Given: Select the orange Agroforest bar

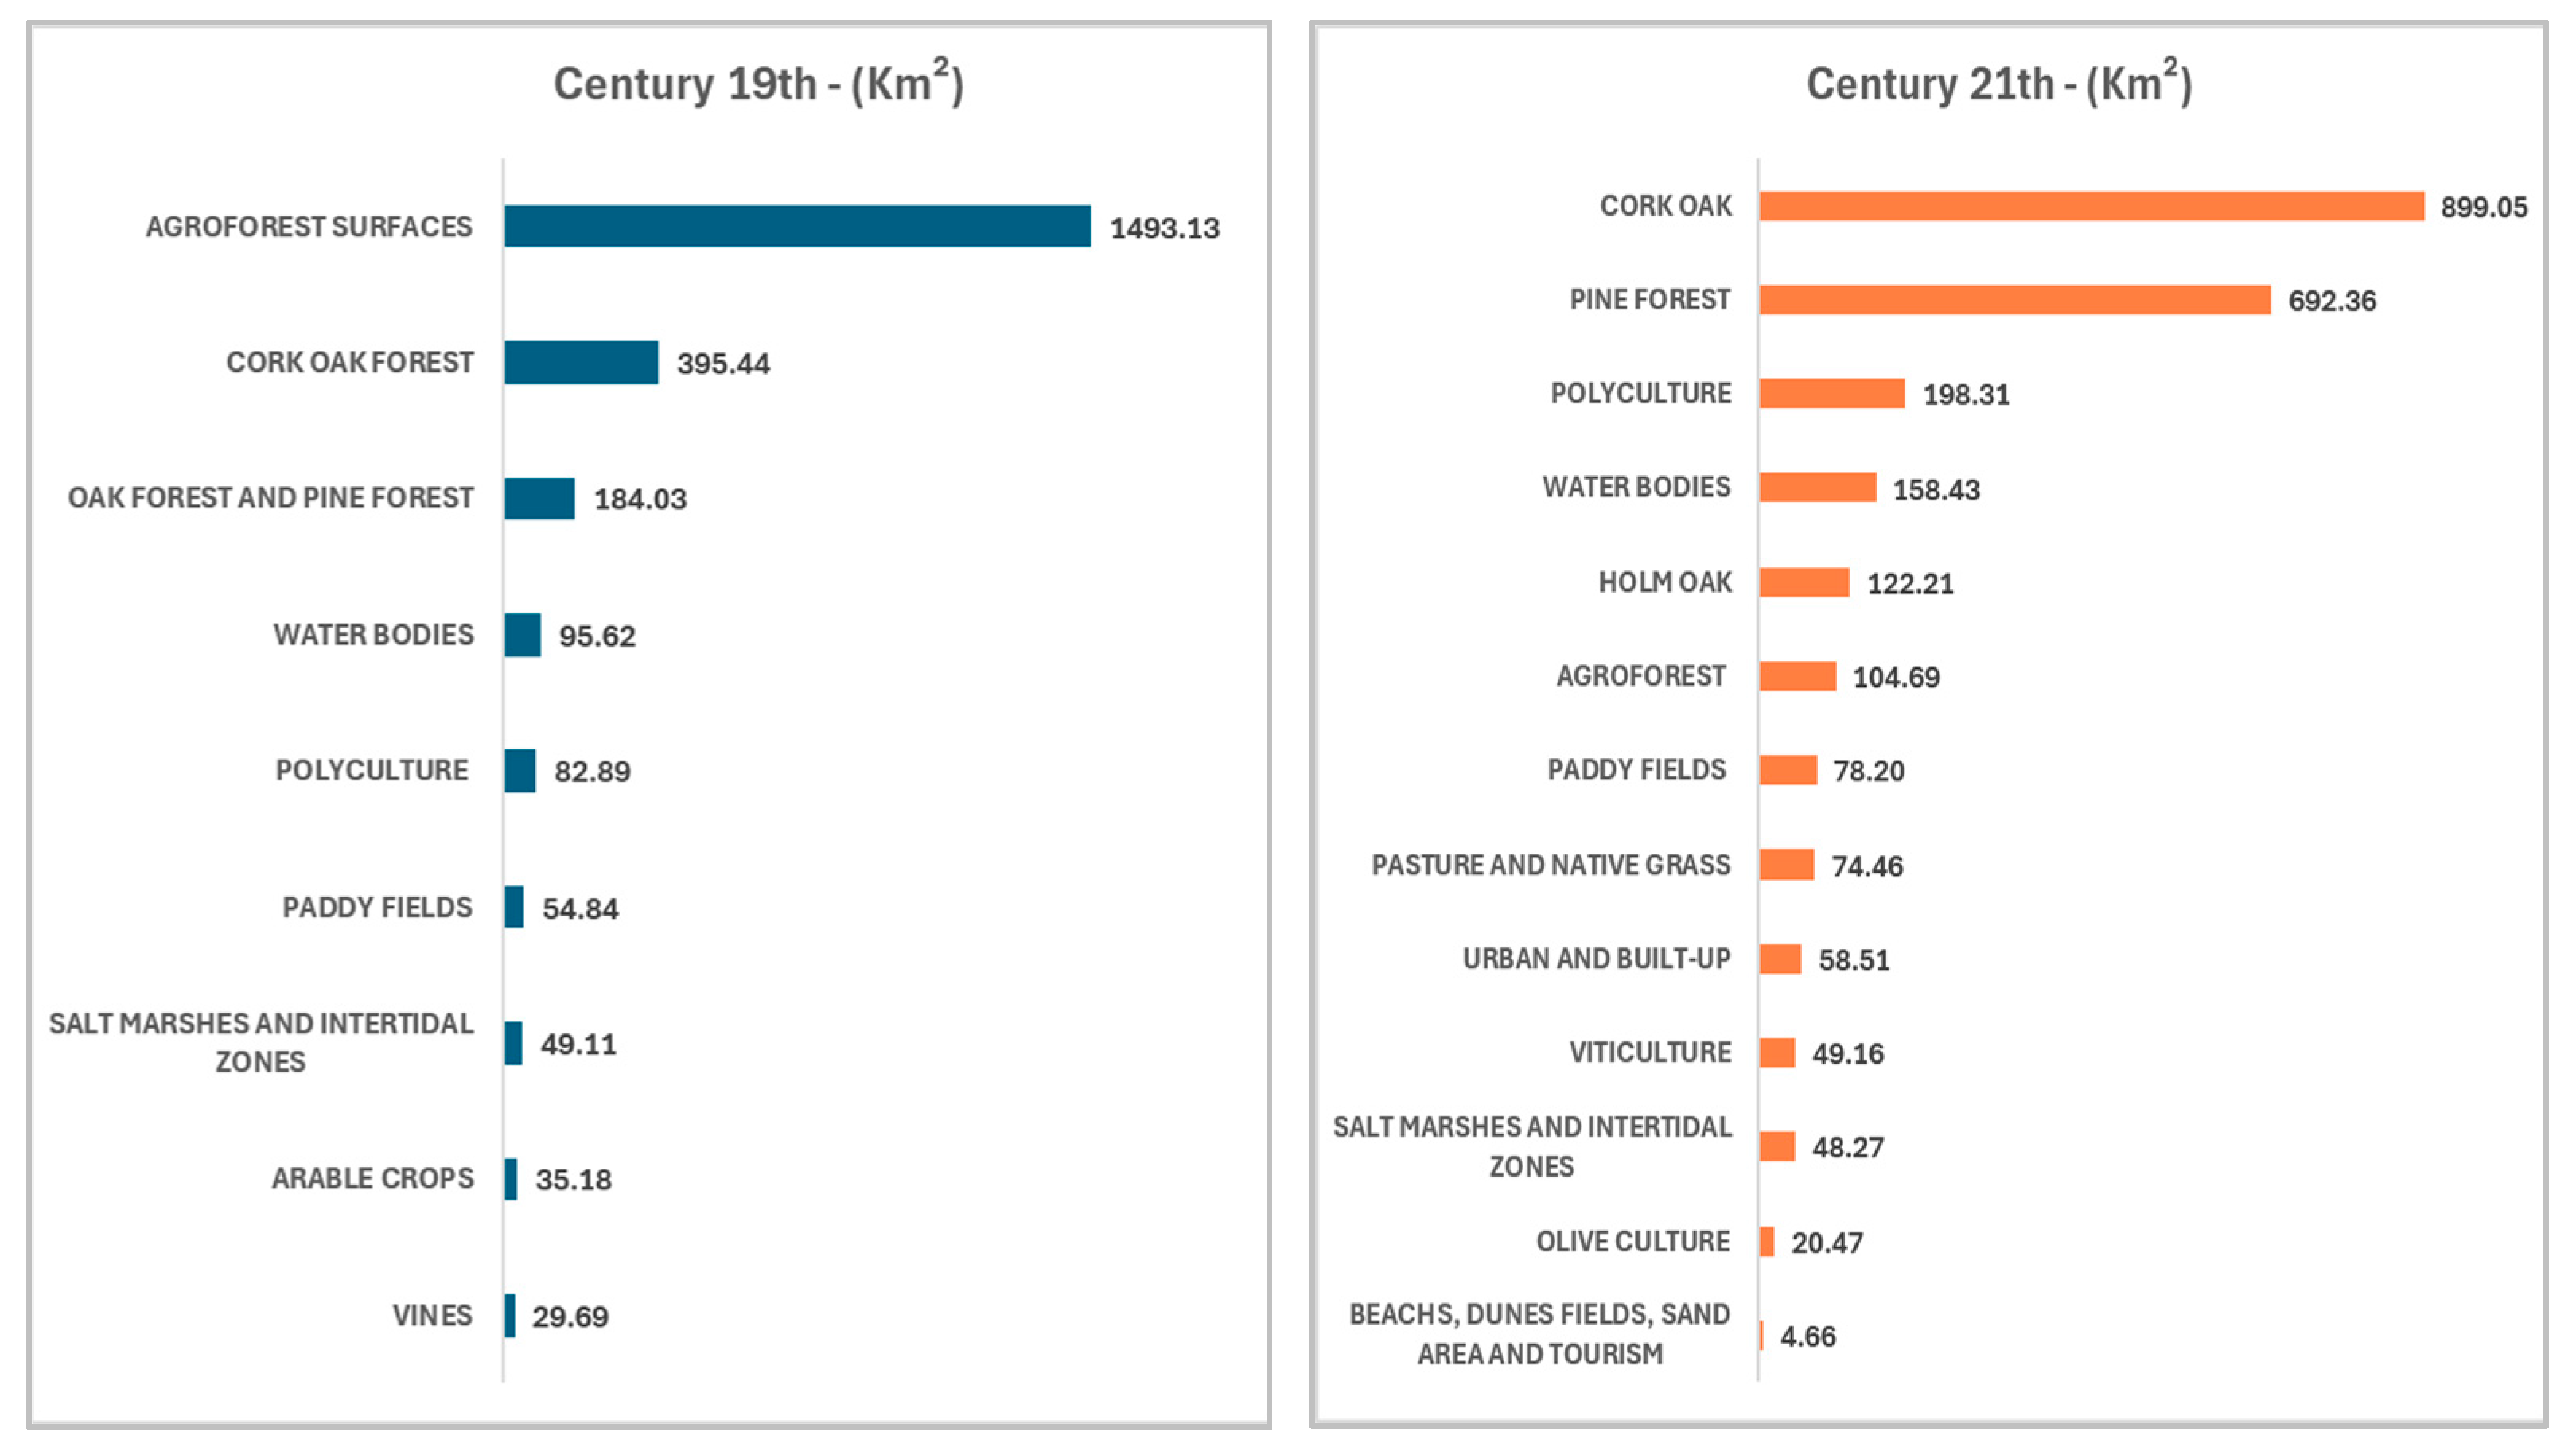Looking at the screenshot, I should [x=1797, y=676].
